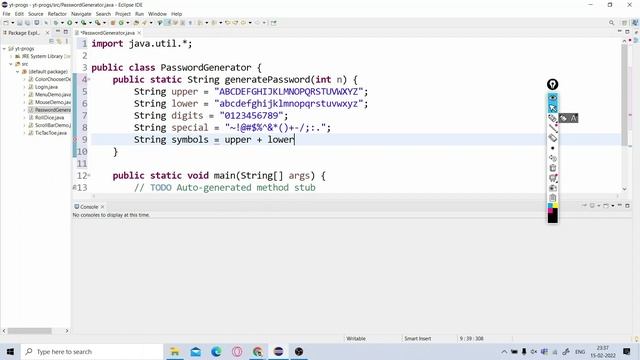Toggle folding marker on line 12
This screenshot has width=640, height=360.
89,176
